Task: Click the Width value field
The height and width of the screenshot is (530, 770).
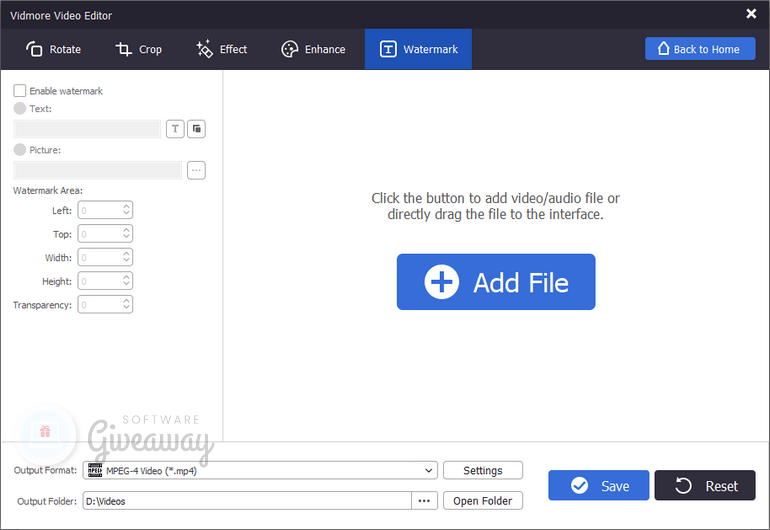Action: [x=105, y=257]
